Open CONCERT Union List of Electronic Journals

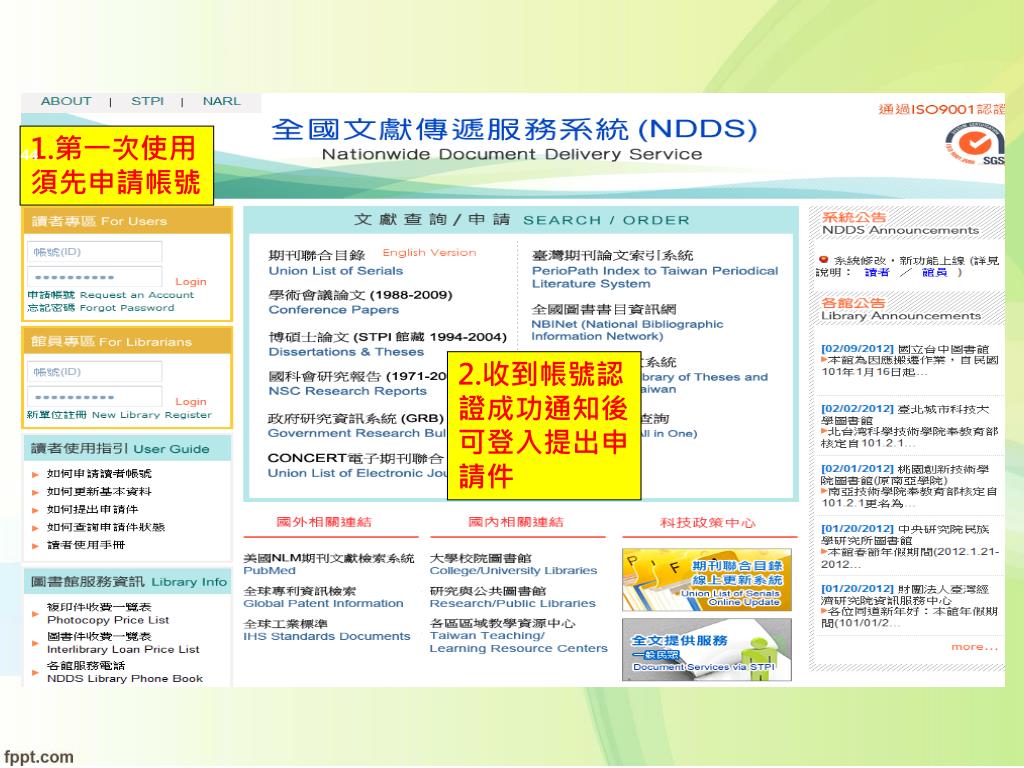(x=357, y=473)
